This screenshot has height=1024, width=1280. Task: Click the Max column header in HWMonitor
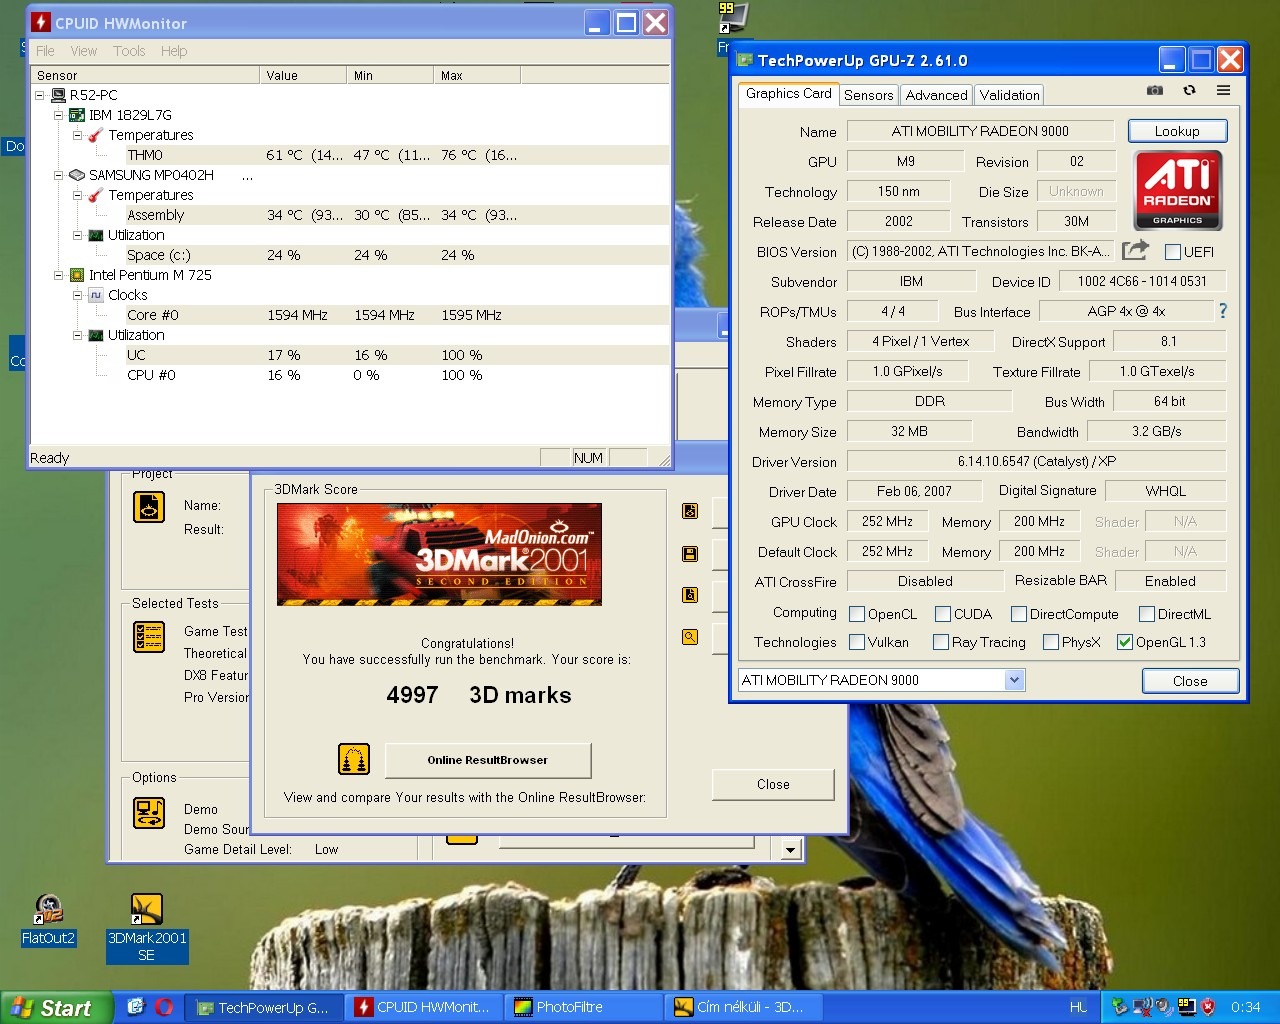tap(476, 75)
